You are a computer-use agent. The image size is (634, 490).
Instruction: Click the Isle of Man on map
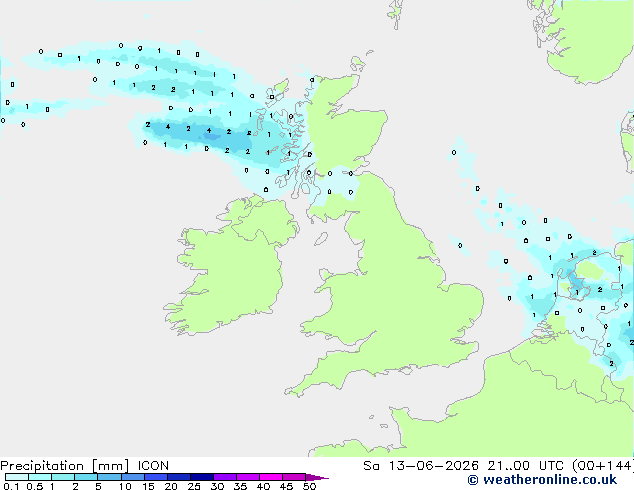(321, 239)
